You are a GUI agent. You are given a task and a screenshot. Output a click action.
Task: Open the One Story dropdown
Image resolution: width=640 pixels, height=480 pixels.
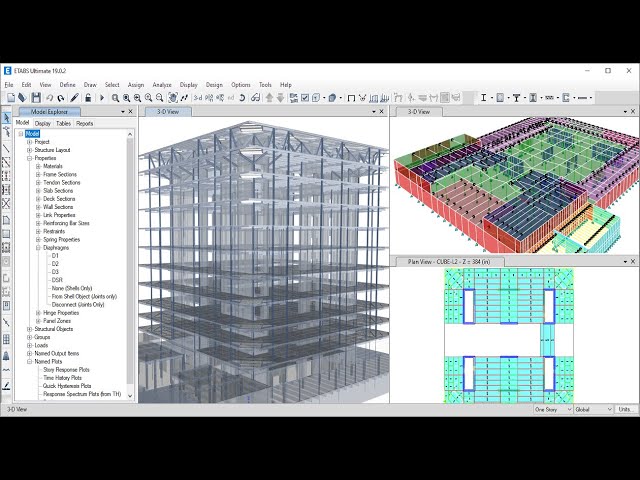pyautogui.click(x=552, y=409)
